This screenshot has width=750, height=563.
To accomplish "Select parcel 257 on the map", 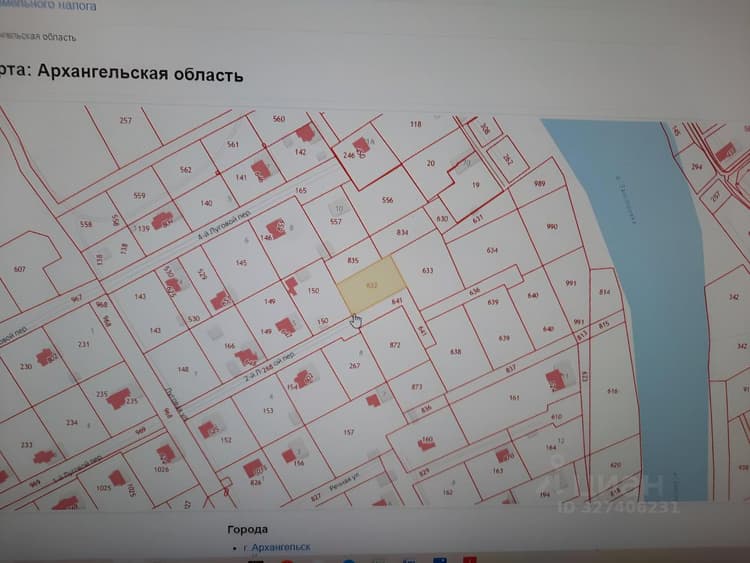I will coord(125,121).
